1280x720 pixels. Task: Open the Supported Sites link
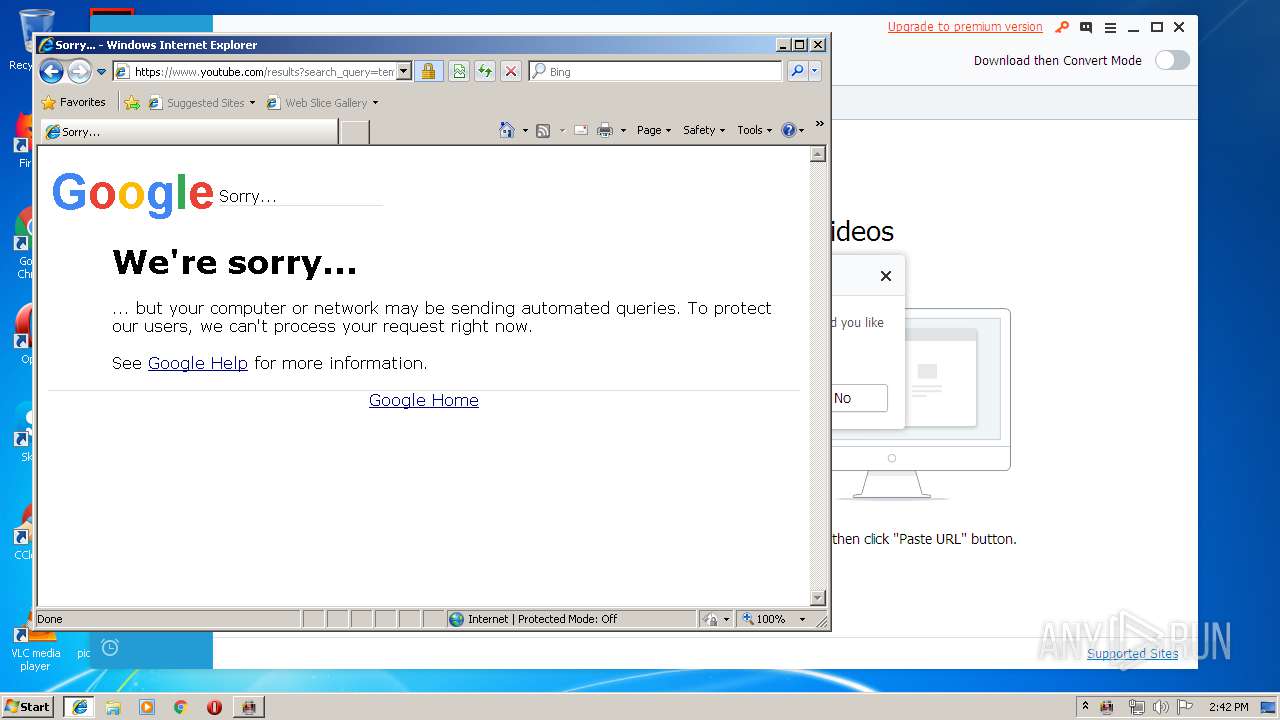coord(1133,653)
